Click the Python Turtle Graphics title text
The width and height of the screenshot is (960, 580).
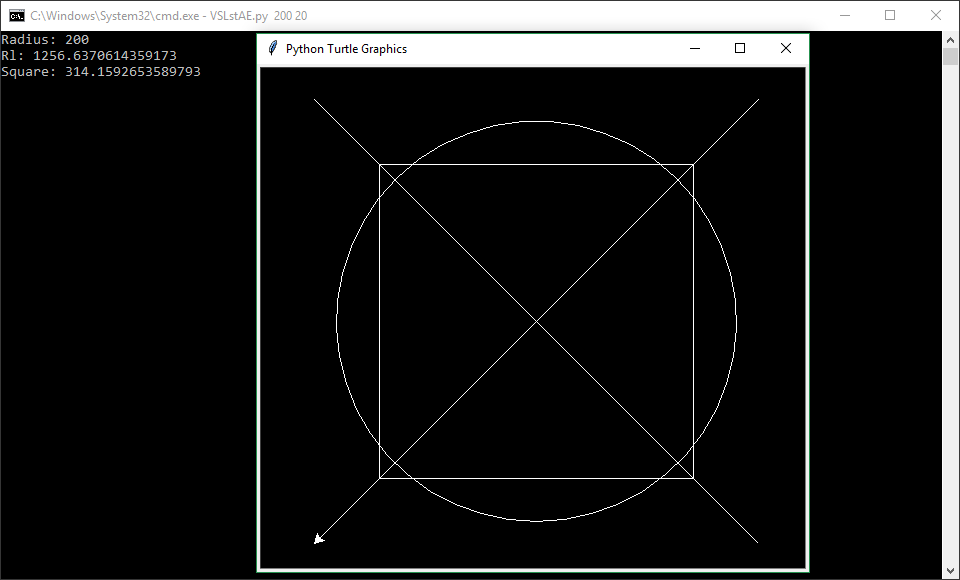tap(347, 49)
